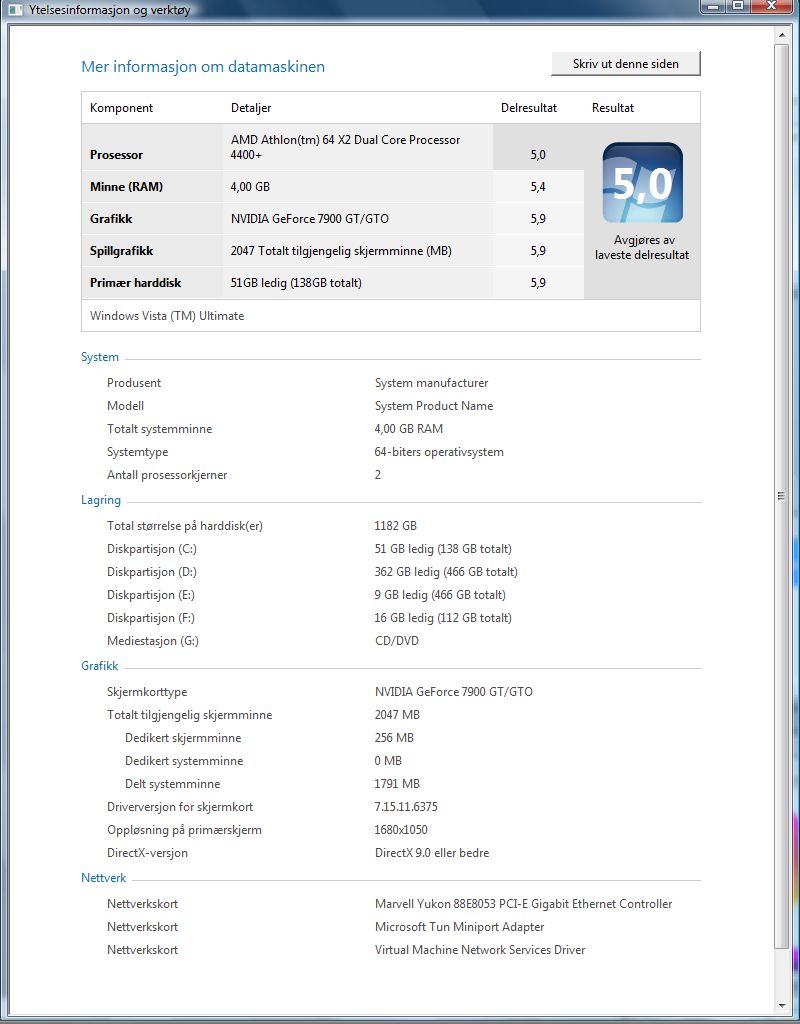Click the '5,4' memory subscore

[538, 187]
